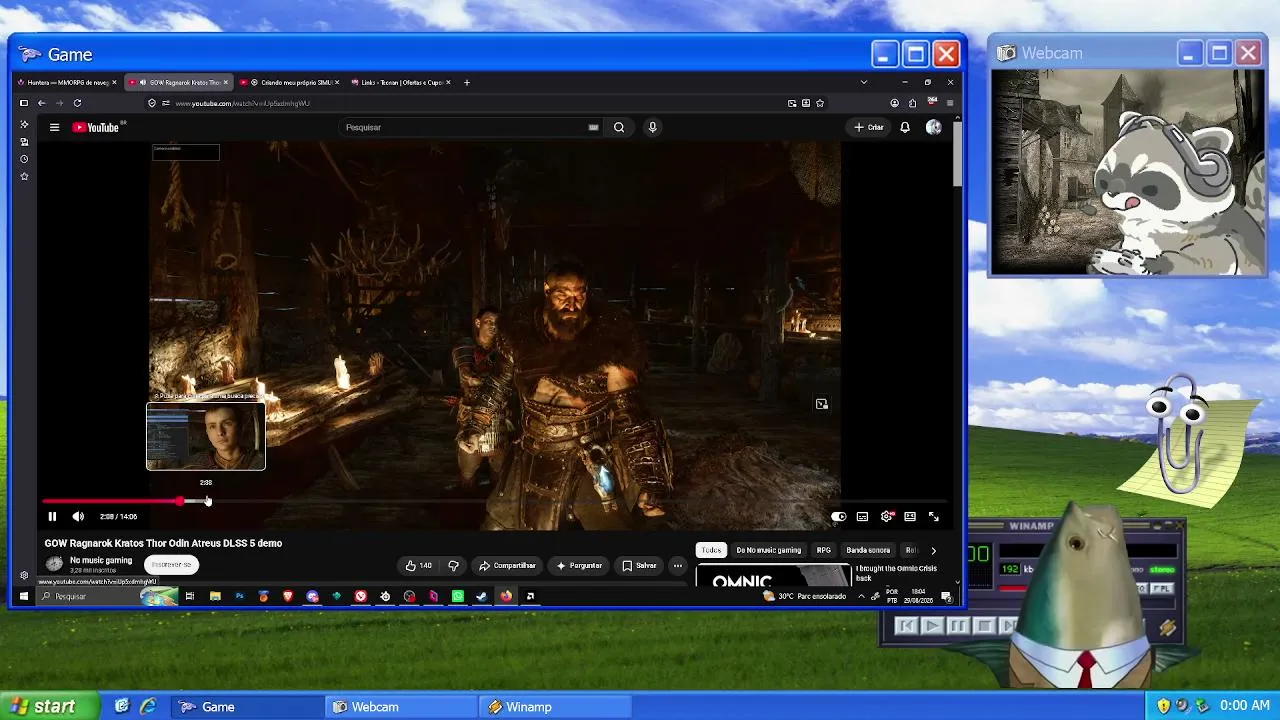This screenshot has height=720, width=1280.
Task: Click the mini player icon on video
Action: pos(821,404)
